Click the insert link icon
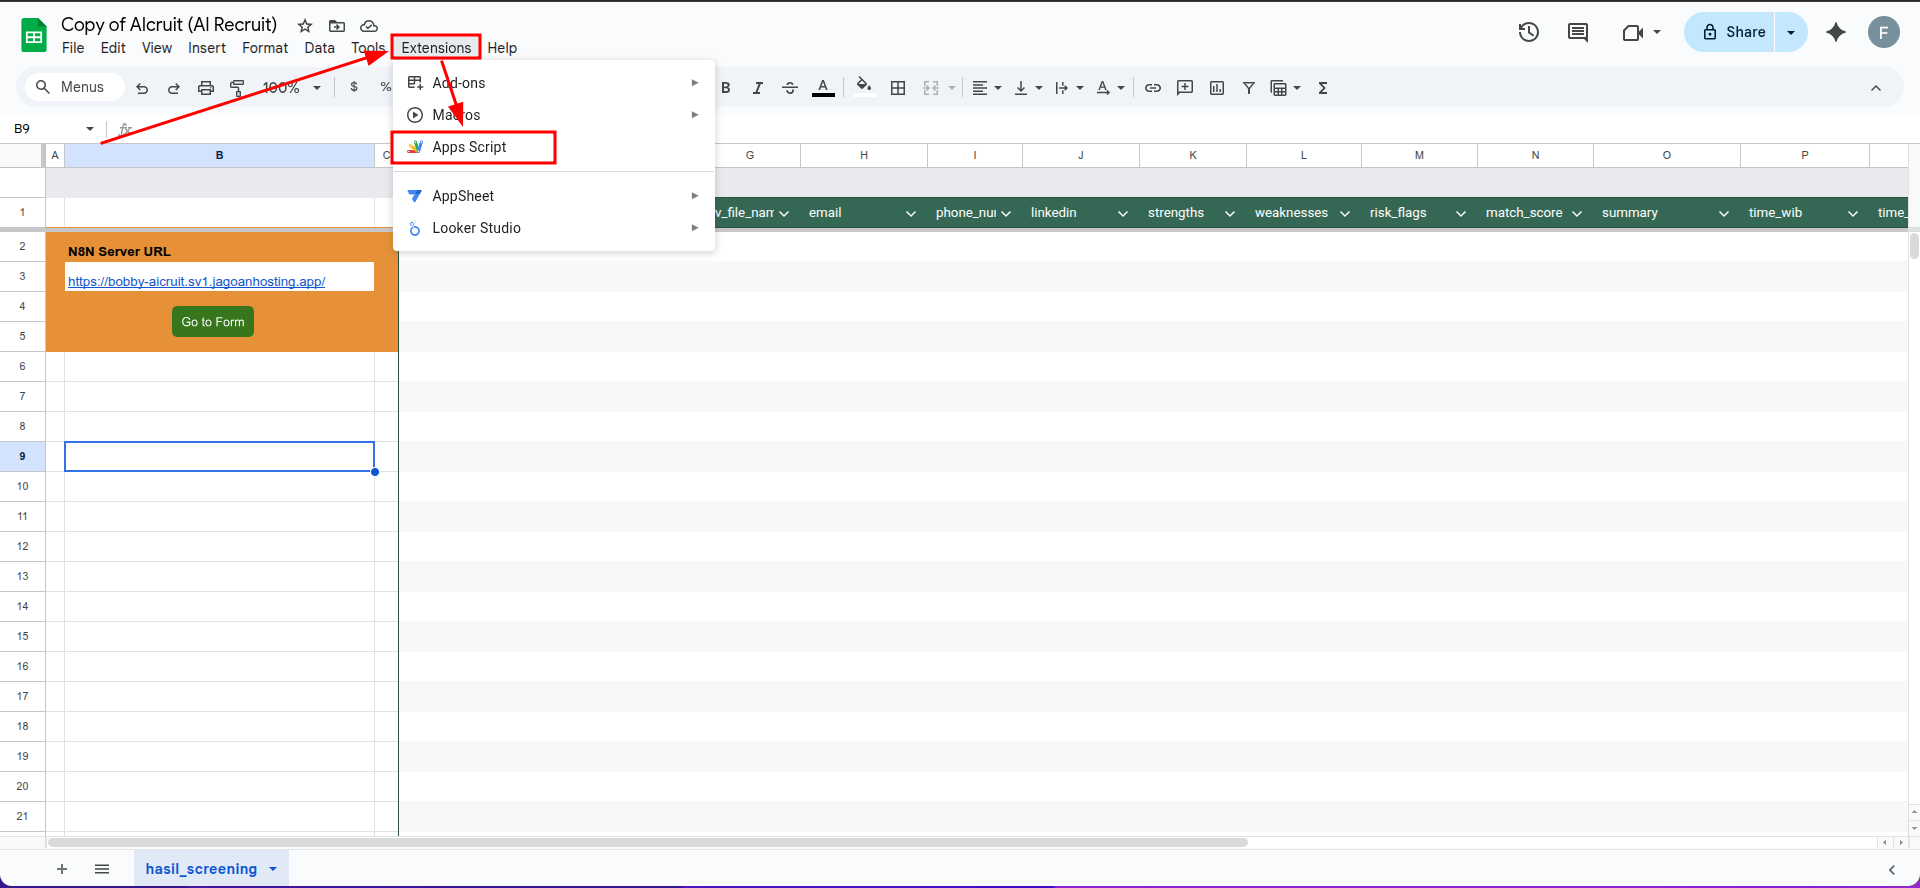The width and height of the screenshot is (1920, 888). pos(1153,88)
